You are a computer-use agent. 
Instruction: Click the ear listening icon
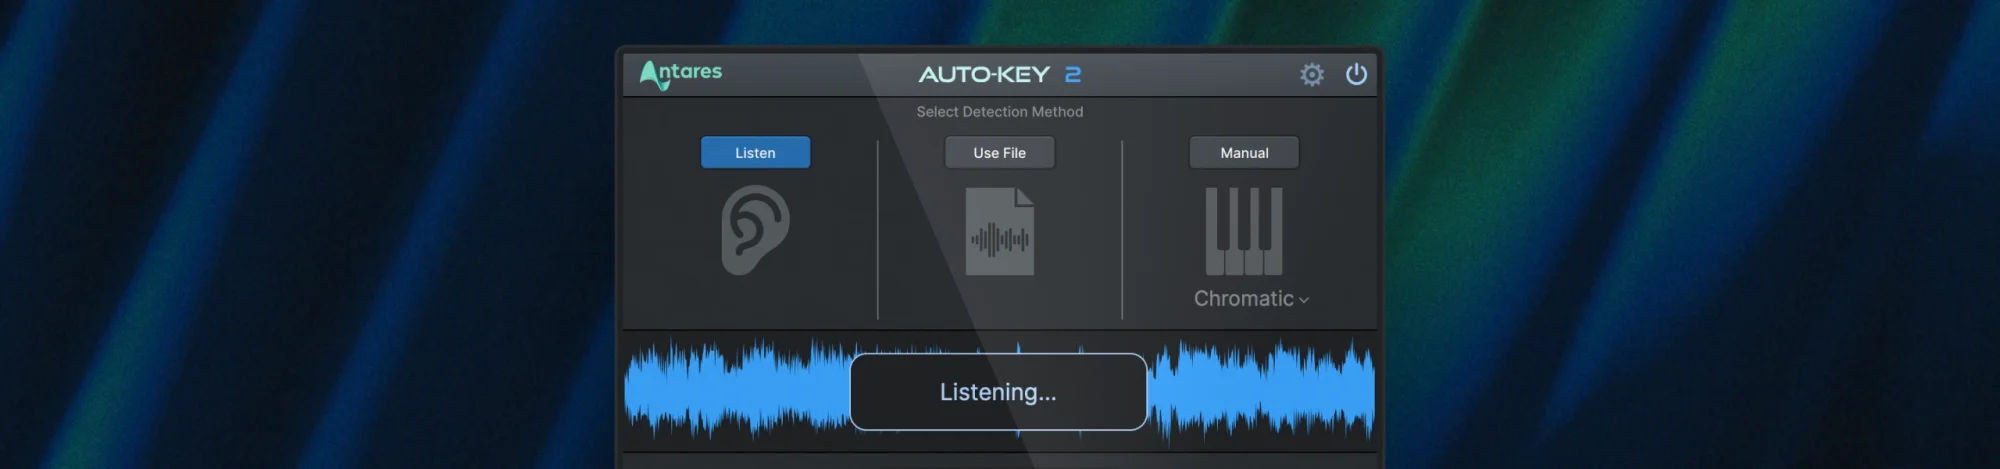[x=756, y=230]
